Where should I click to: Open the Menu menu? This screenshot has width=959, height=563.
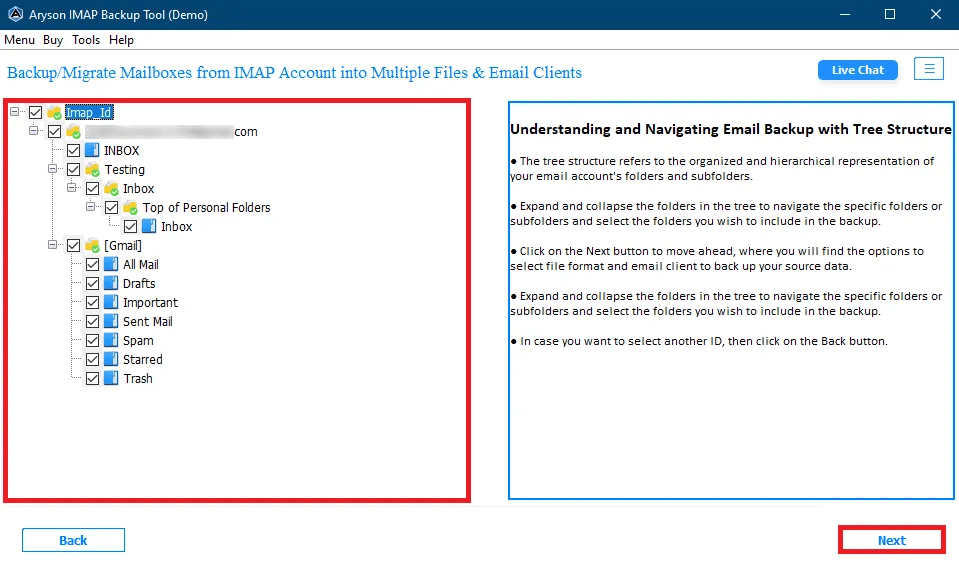tap(20, 40)
